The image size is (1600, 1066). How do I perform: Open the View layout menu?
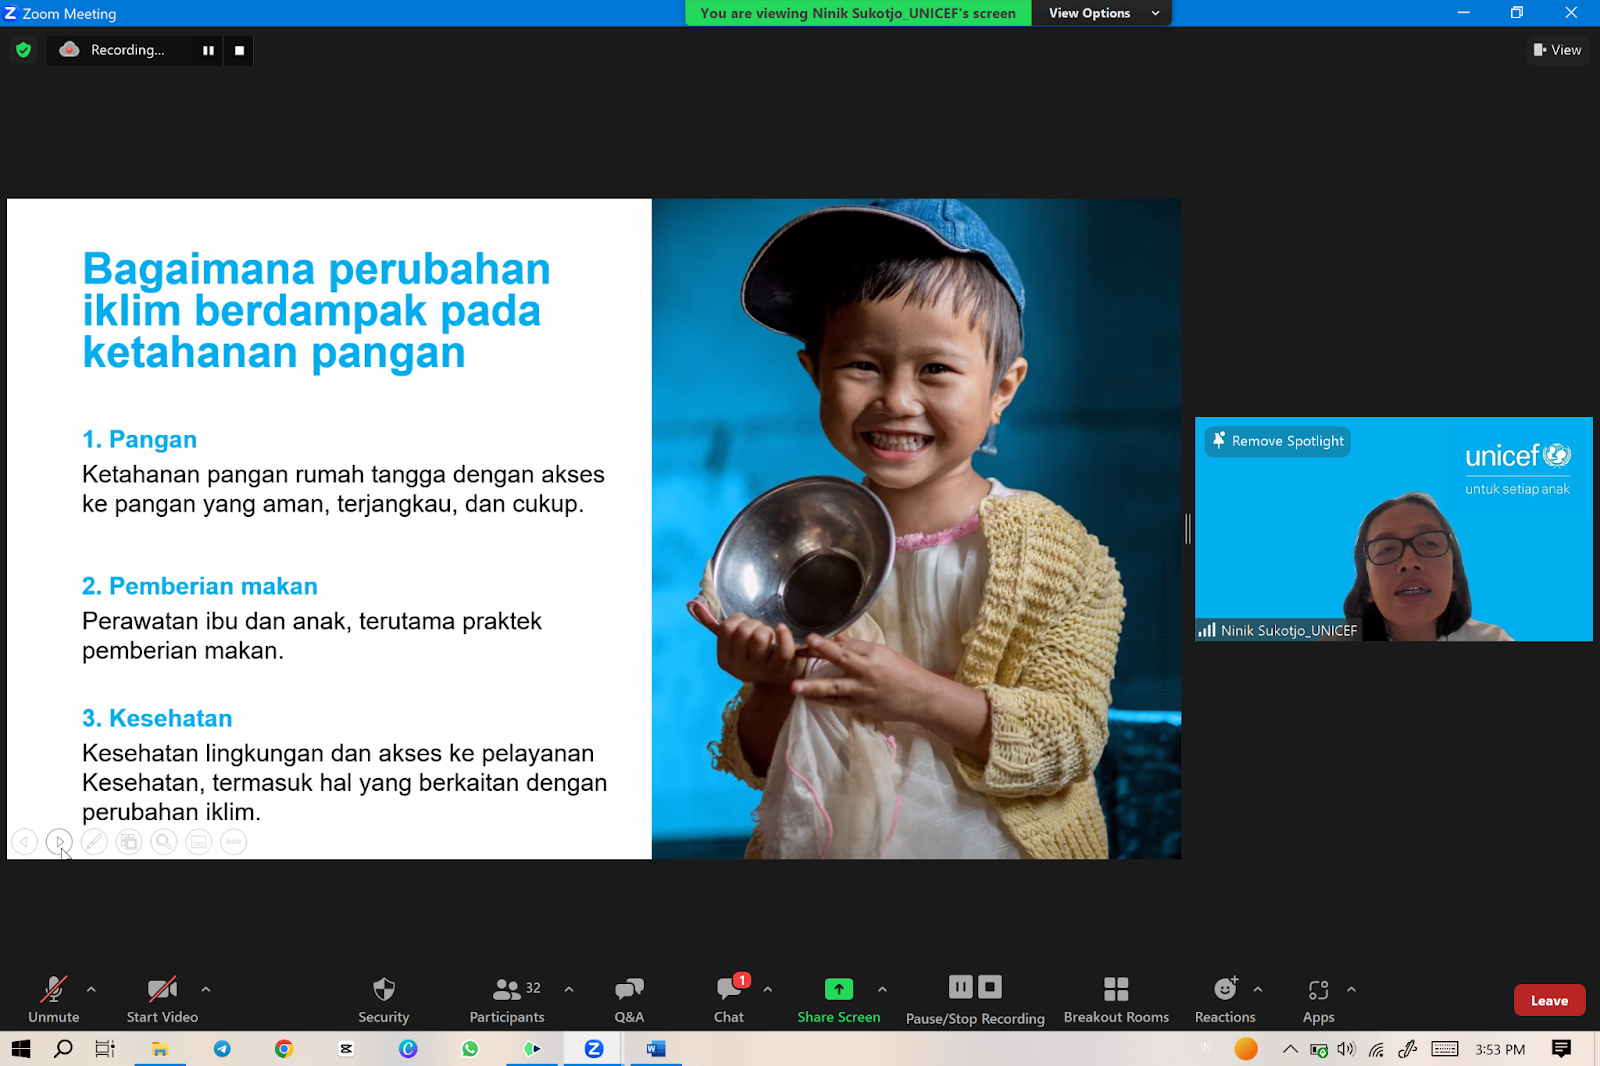1558,50
